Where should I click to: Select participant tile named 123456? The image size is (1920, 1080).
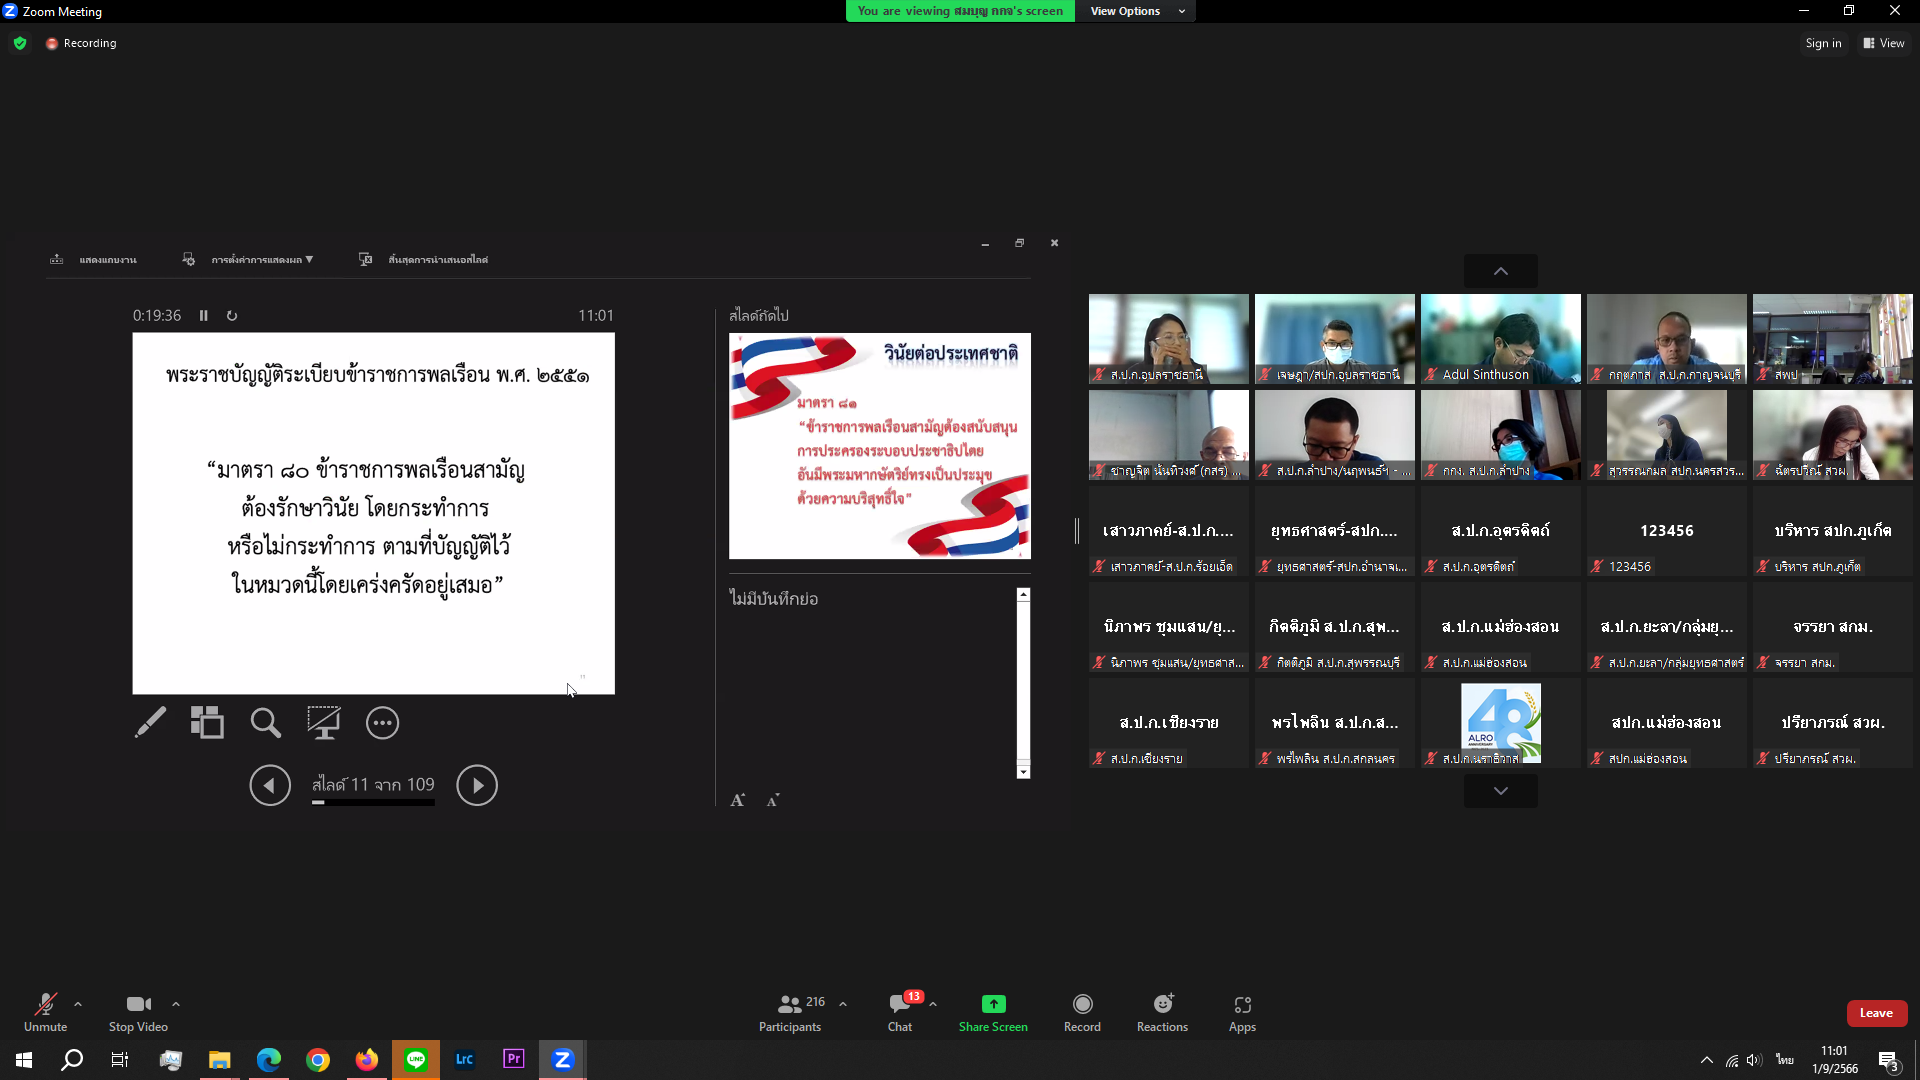point(1666,531)
